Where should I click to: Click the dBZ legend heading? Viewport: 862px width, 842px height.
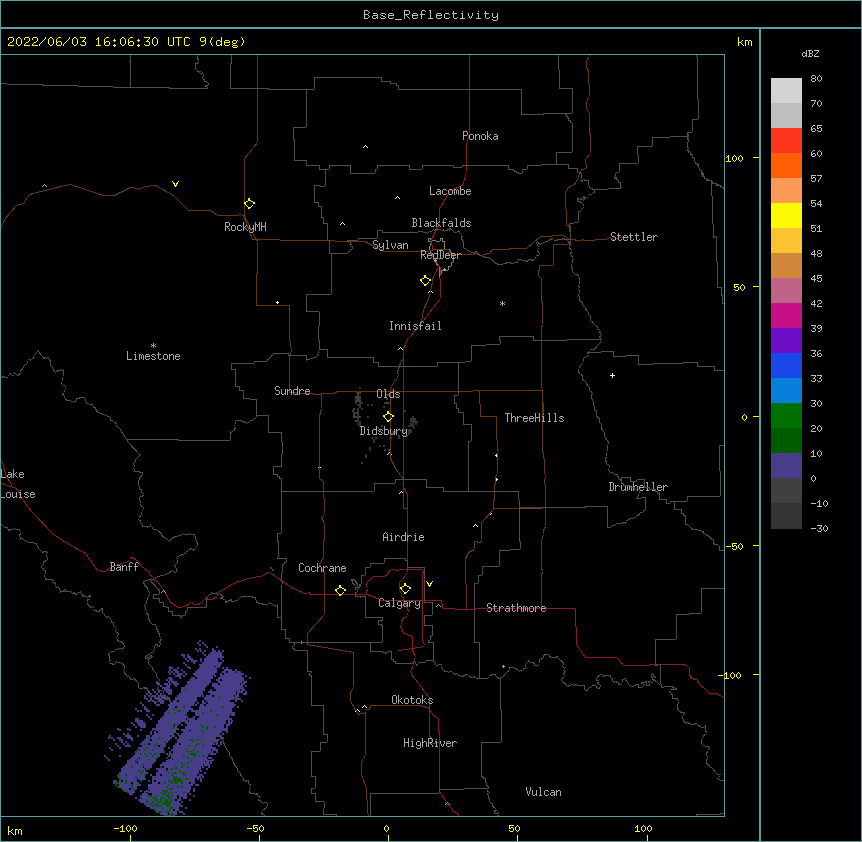tap(810, 53)
